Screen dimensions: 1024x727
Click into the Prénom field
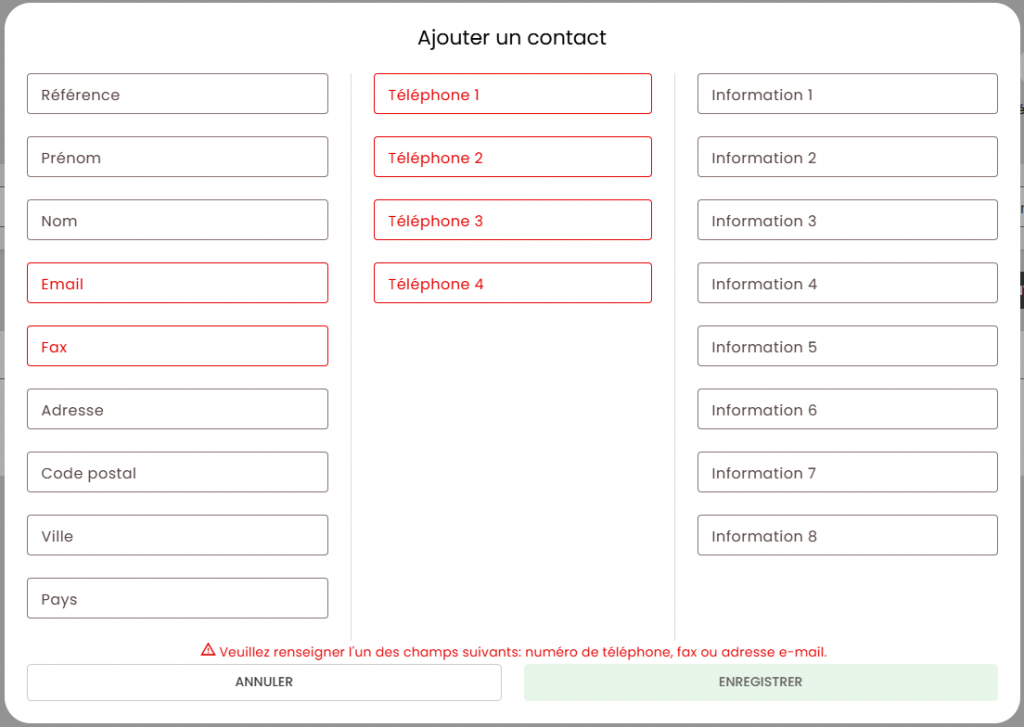(177, 157)
